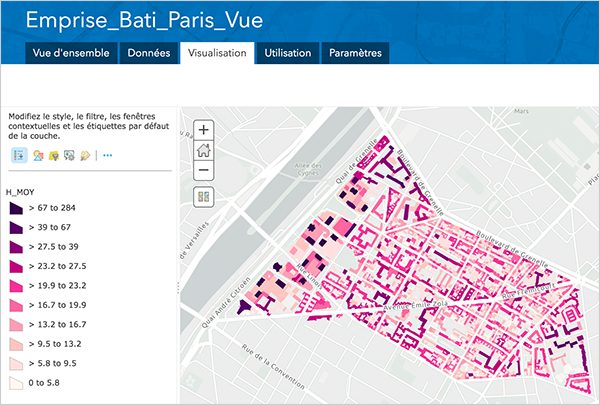Open the Configure Pop-up icon
600x405 pixels.
pos(69,155)
